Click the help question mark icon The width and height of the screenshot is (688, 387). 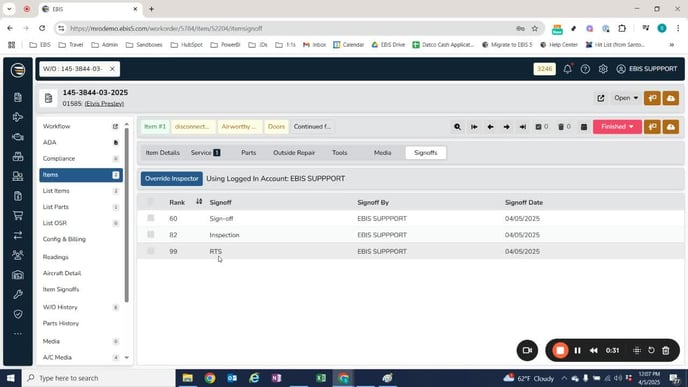585,69
